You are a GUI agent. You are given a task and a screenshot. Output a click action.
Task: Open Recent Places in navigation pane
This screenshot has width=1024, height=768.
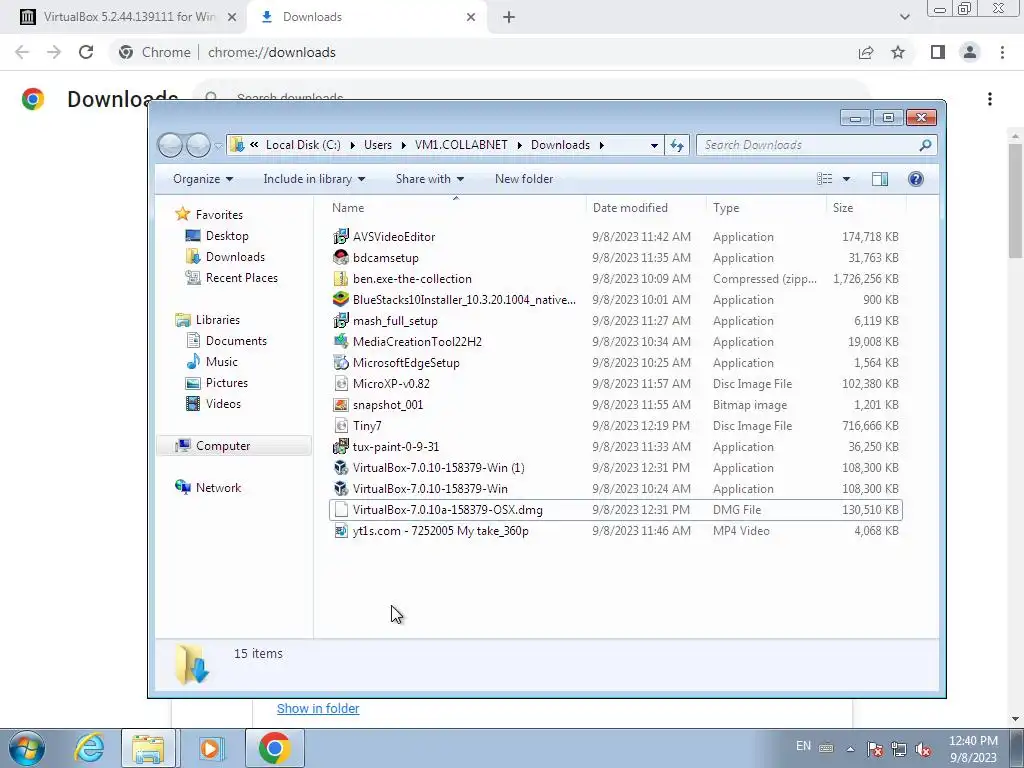[x=242, y=278]
